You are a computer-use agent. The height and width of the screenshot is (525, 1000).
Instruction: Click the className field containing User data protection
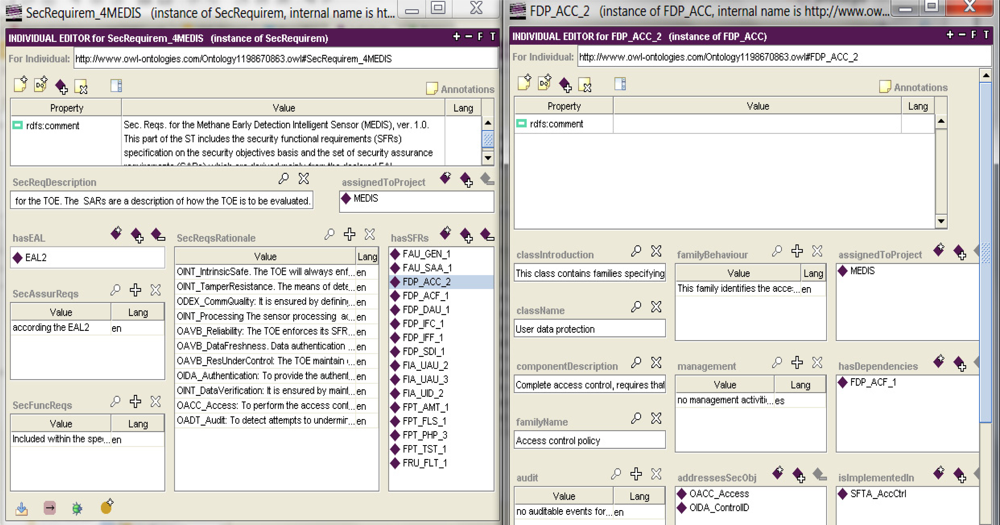[x=590, y=329]
